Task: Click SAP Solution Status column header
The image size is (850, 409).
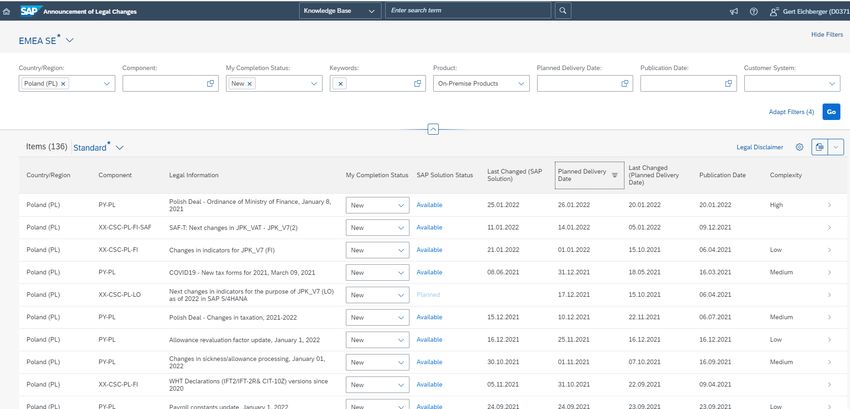Action: 445,175
